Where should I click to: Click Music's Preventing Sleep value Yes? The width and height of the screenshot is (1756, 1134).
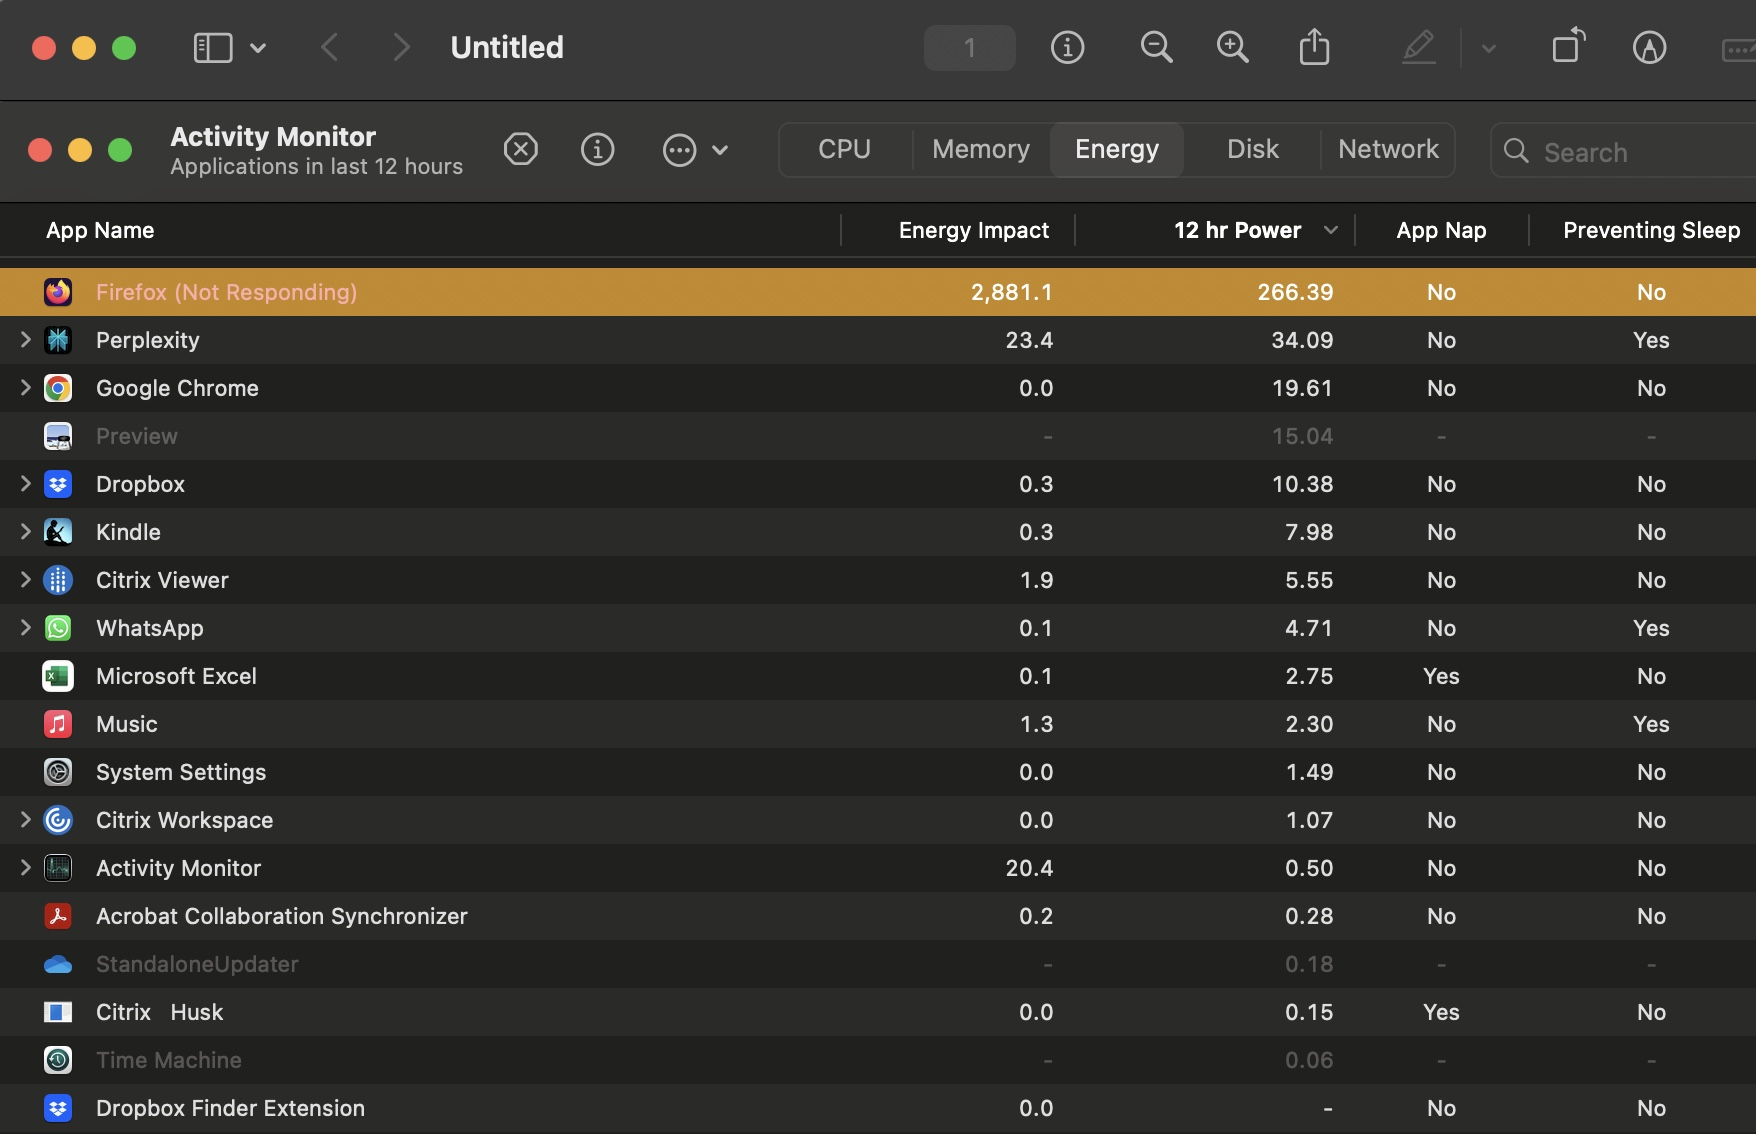(1651, 724)
